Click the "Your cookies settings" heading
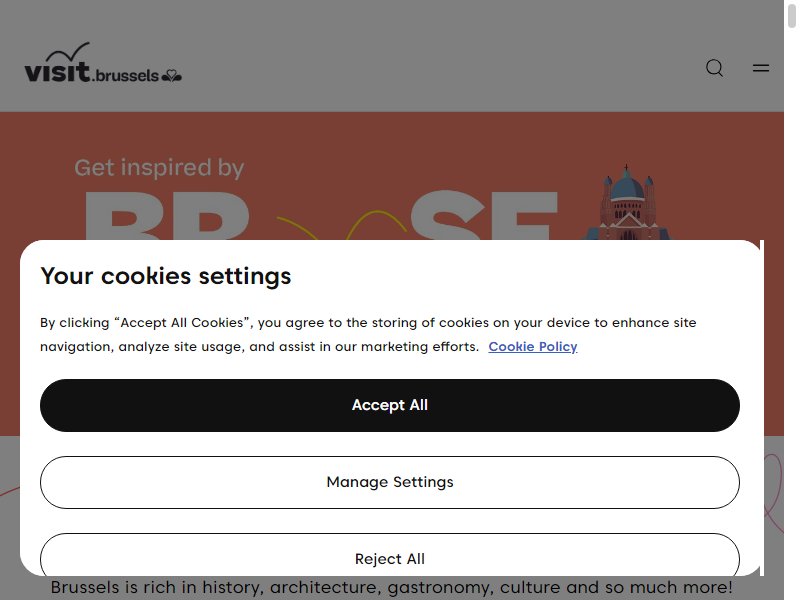This screenshot has height=600, width=800. coord(166,276)
